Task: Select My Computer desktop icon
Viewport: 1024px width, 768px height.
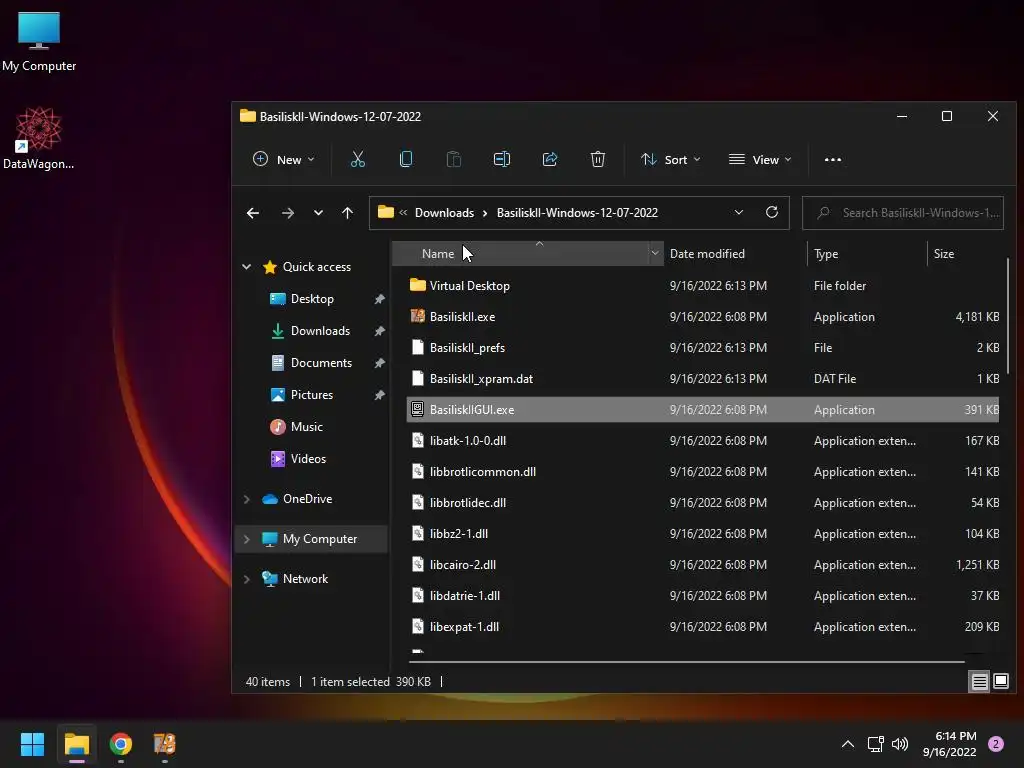Action: click(x=39, y=42)
